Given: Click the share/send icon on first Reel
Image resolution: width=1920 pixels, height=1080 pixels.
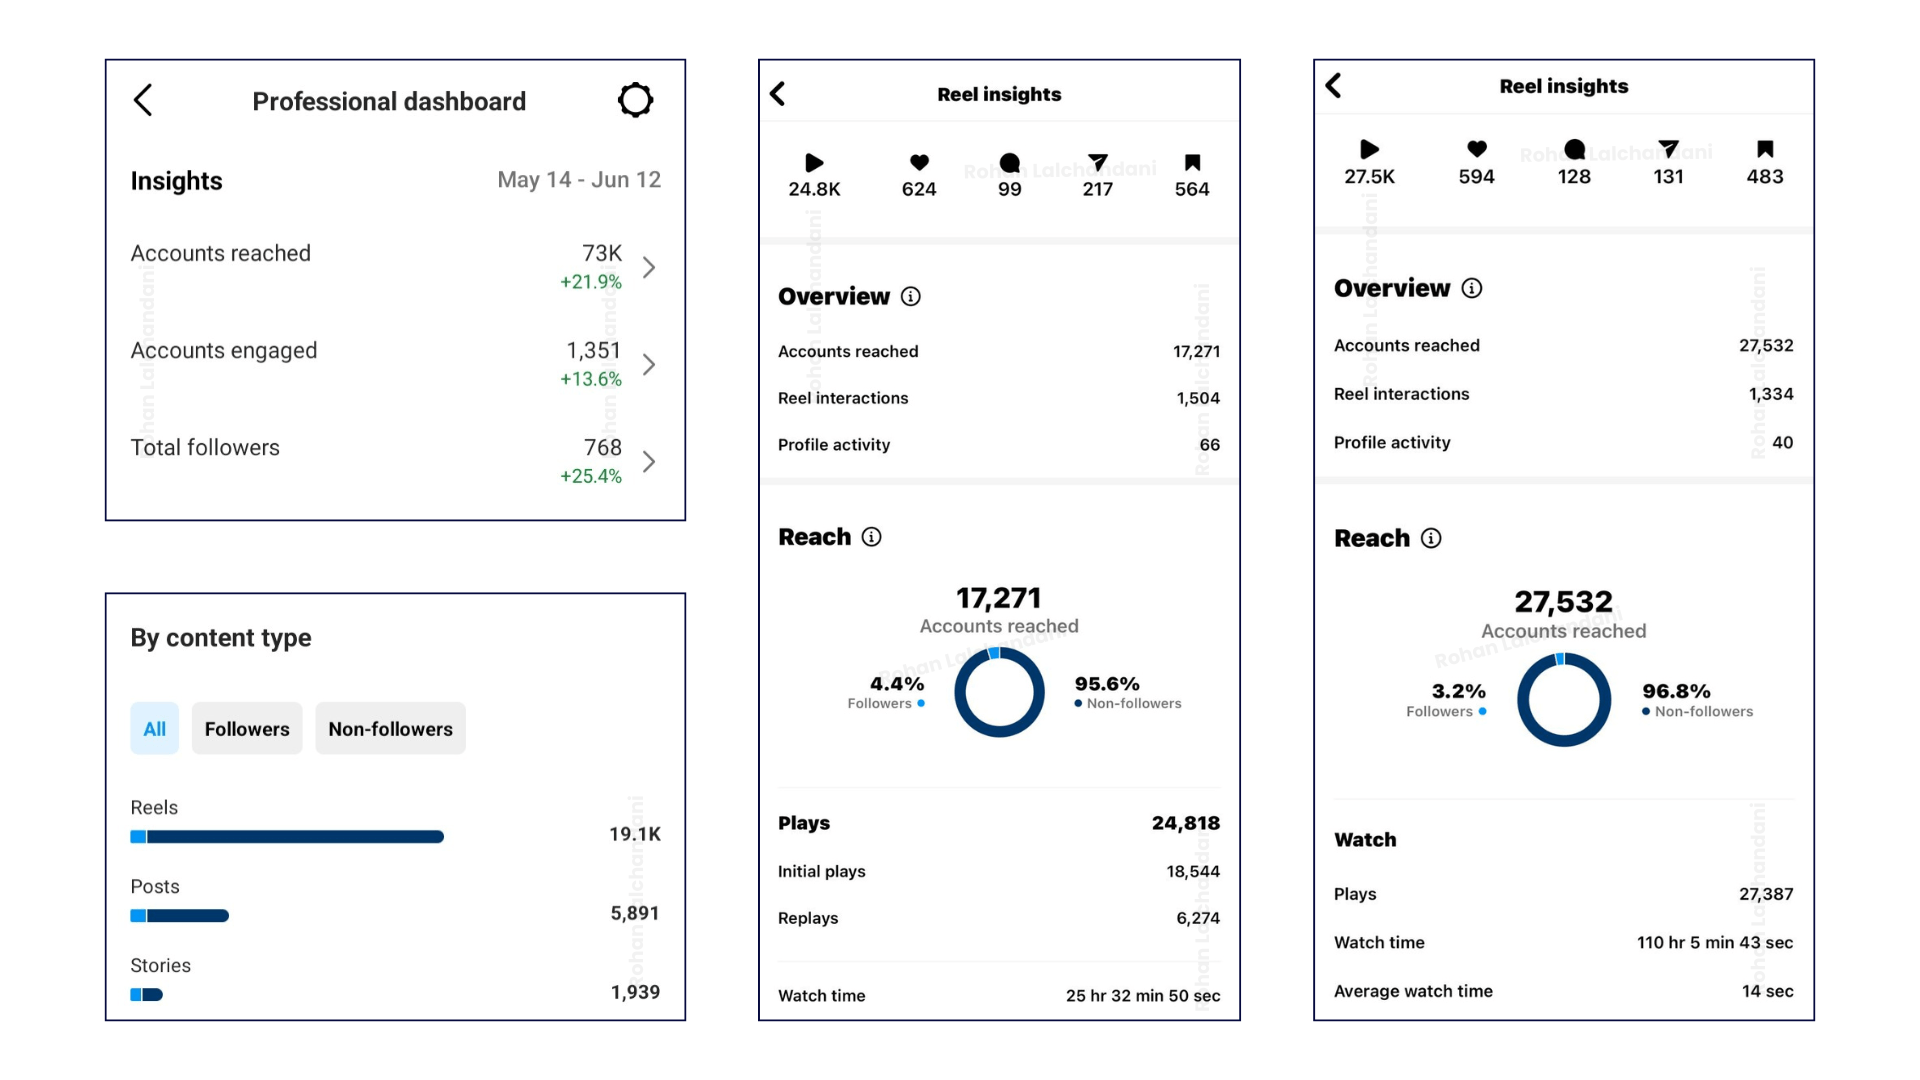Looking at the screenshot, I should (x=1097, y=158).
